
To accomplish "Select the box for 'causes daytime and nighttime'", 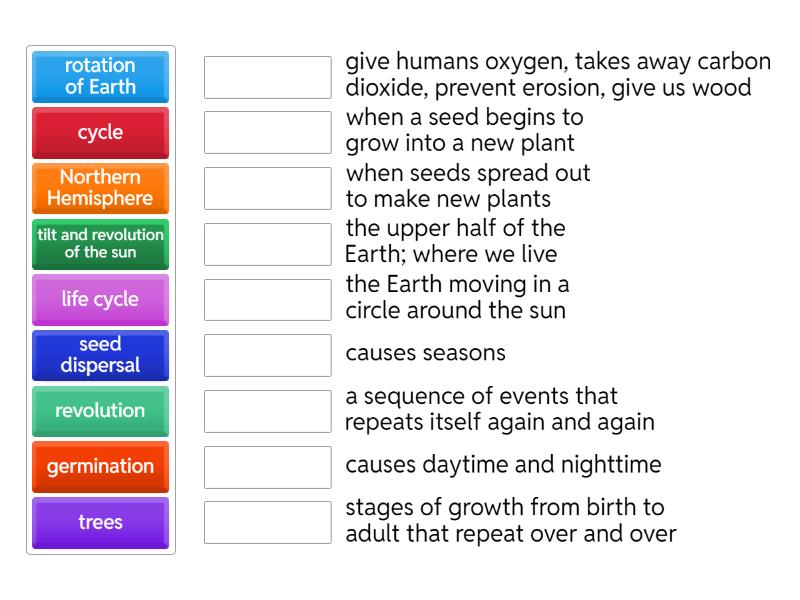I will pos(267,466).
